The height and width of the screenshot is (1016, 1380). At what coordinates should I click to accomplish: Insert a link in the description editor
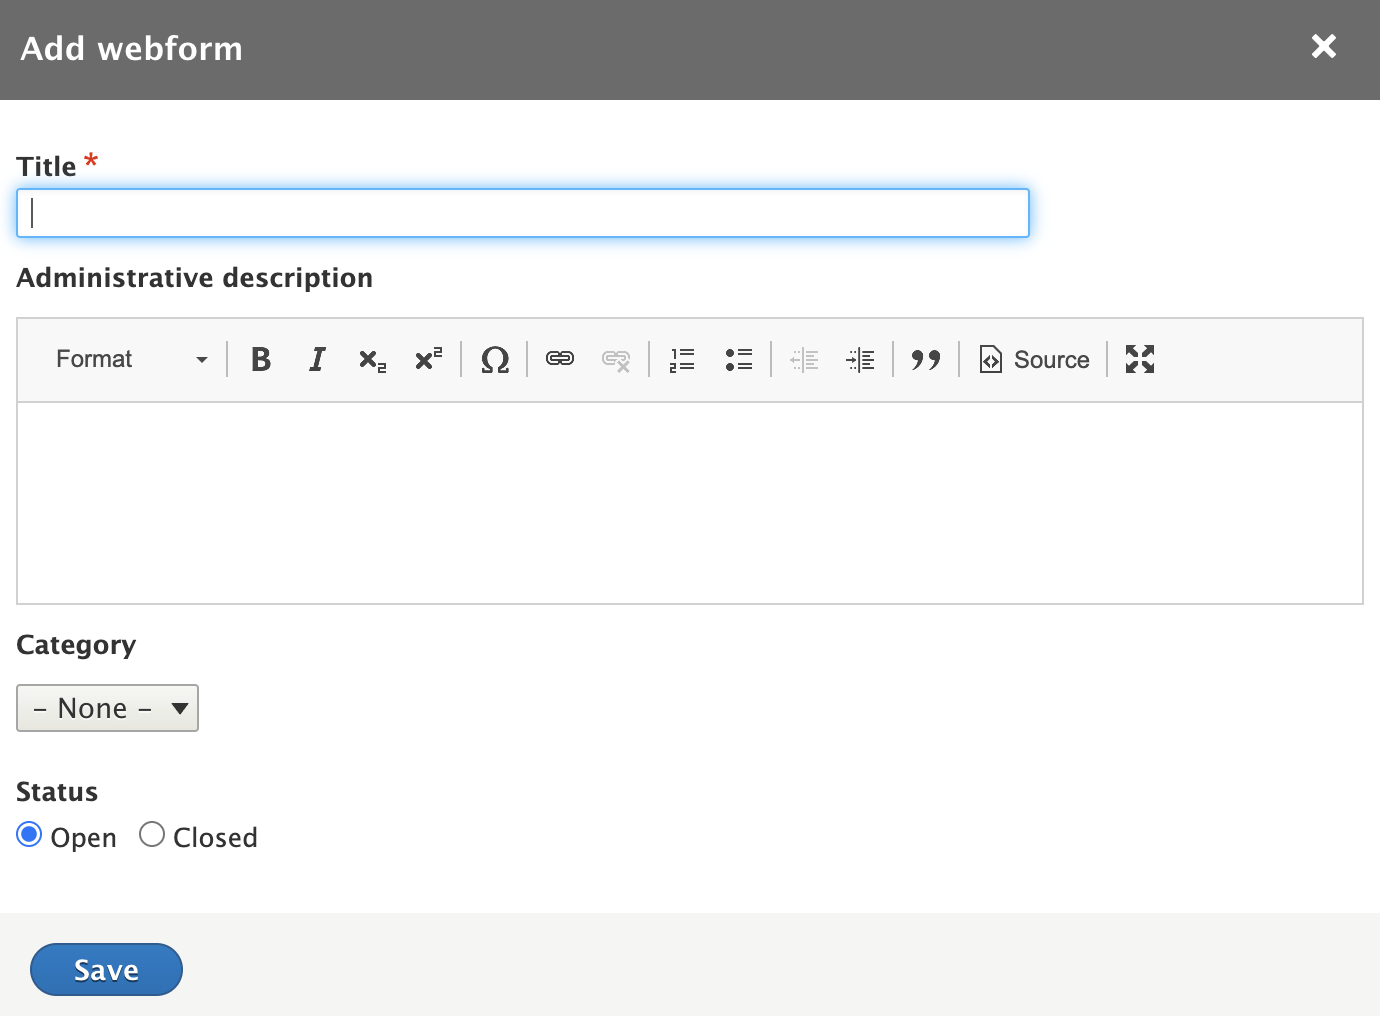pyautogui.click(x=560, y=359)
